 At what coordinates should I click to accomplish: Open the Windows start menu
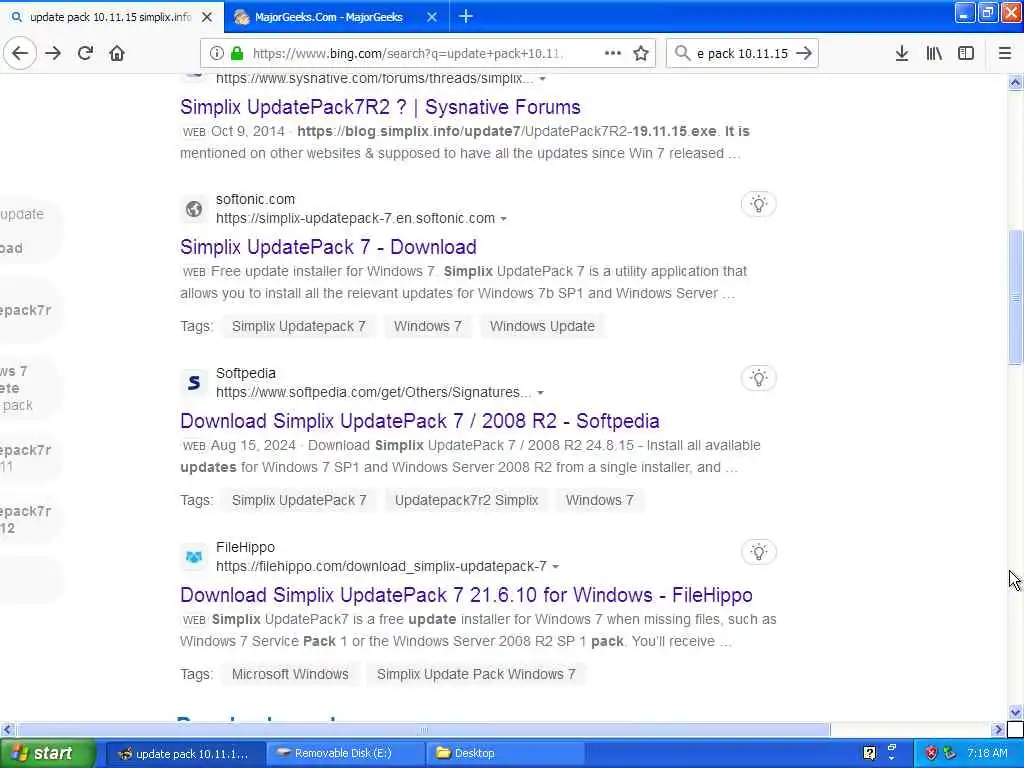[47, 754]
